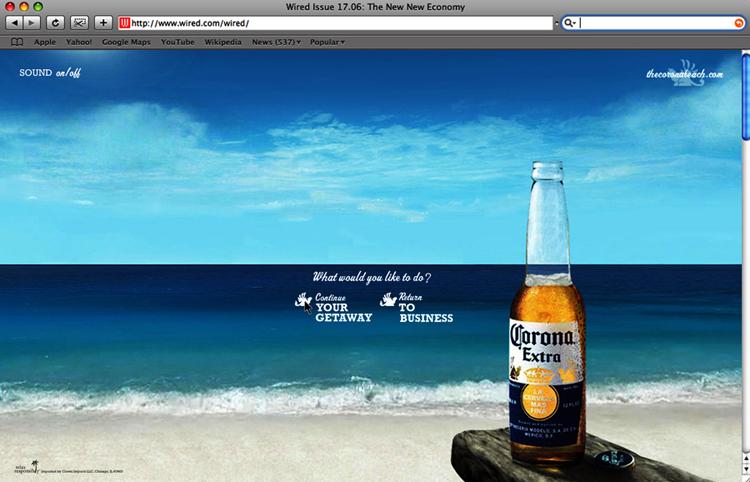The height and width of the screenshot is (482, 750).
Task: Click the relax responsibly logo
Action: point(27,467)
